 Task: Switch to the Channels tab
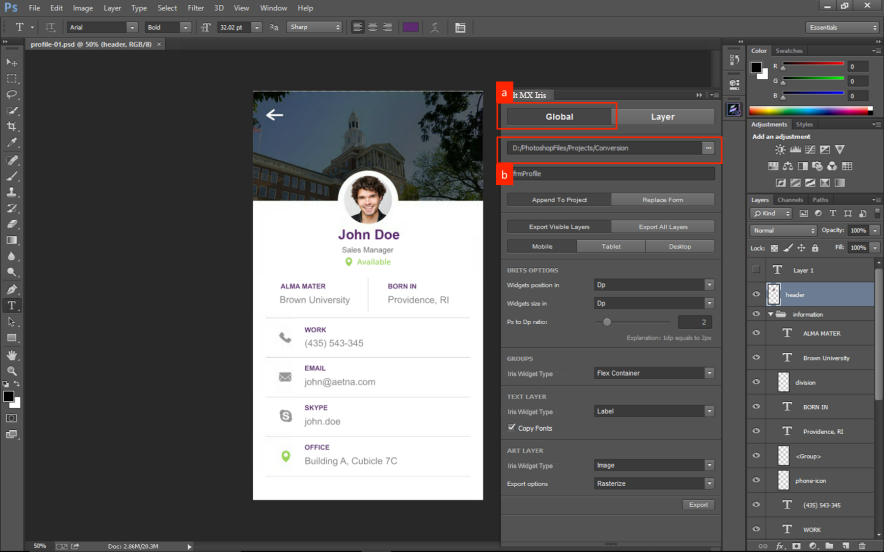[790, 200]
